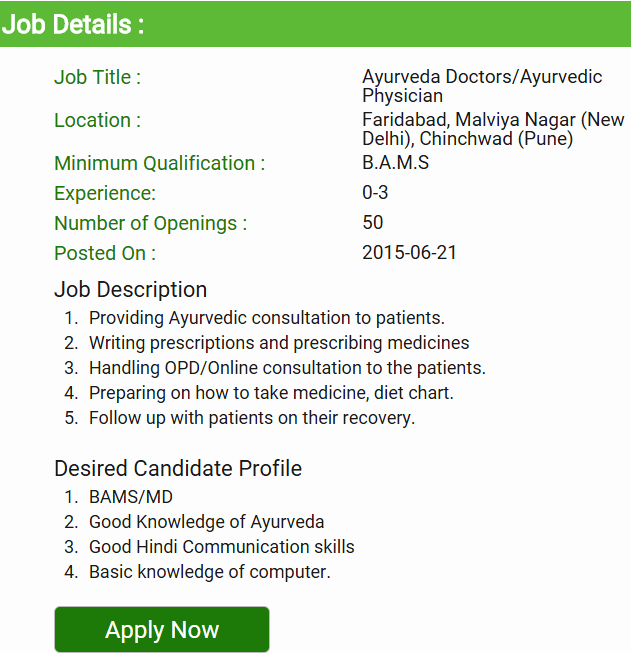Click the Desired Candidate Profile heading
Viewport: 631px width, 653px height.
click(x=178, y=468)
